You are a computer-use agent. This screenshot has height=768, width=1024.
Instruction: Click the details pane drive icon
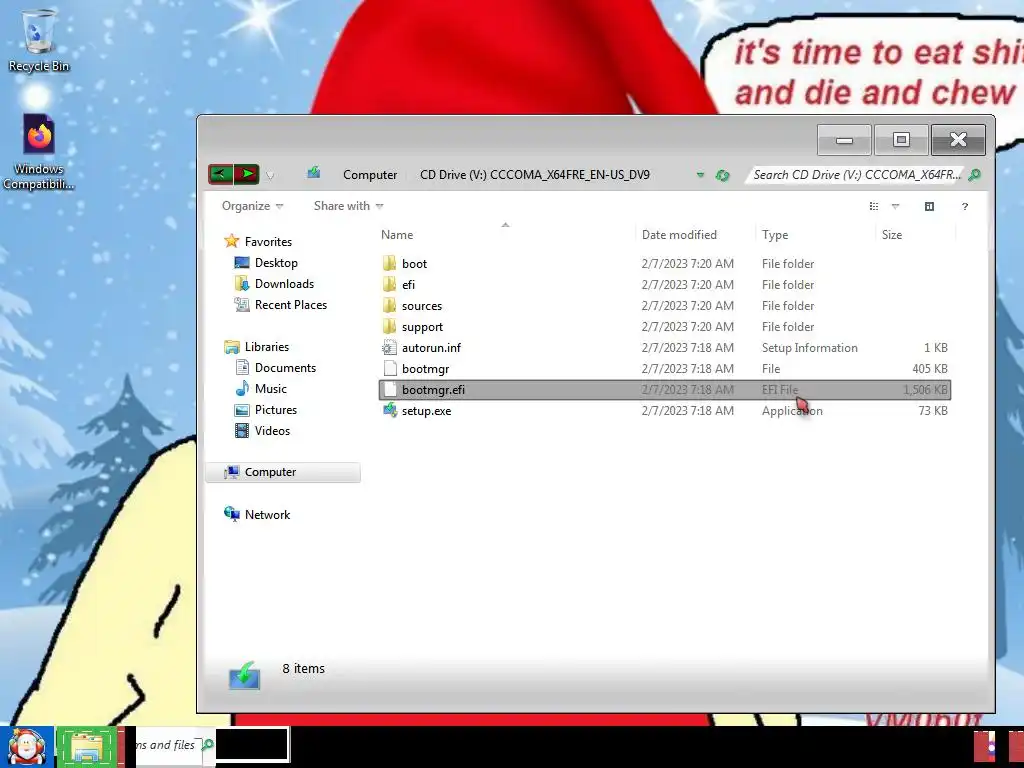coord(244,675)
